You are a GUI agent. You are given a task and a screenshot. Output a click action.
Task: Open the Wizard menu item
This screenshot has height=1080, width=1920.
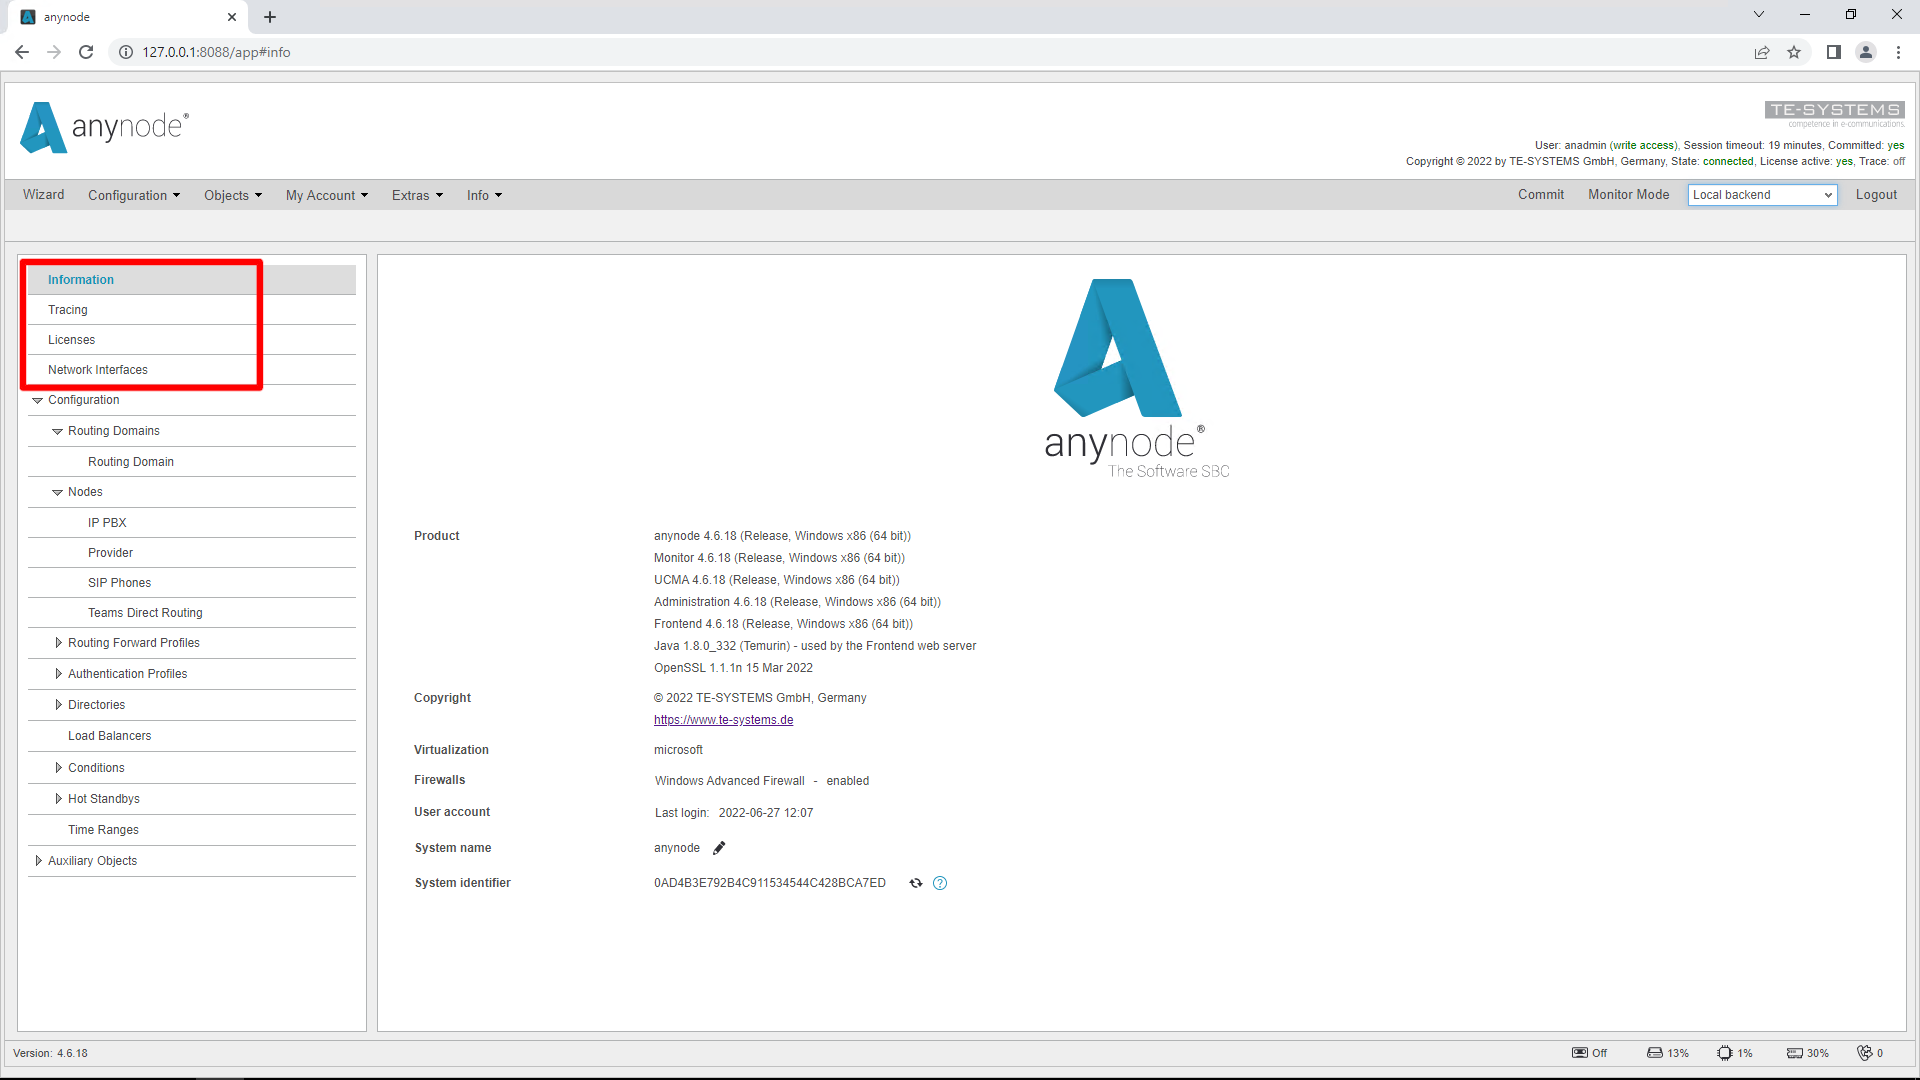pyautogui.click(x=44, y=195)
